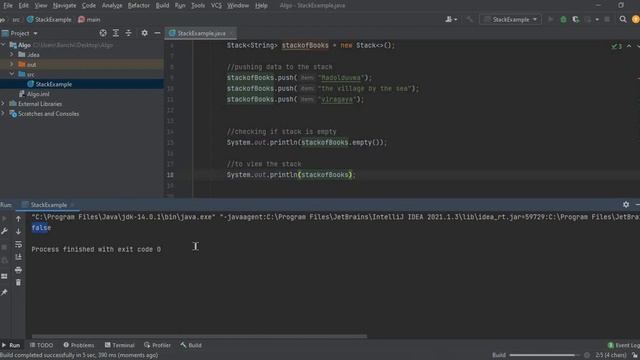Image resolution: width=640 pixels, height=360 pixels.
Task: Go to previous highlighted problem arrow
Action: click(x=629, y=46)
